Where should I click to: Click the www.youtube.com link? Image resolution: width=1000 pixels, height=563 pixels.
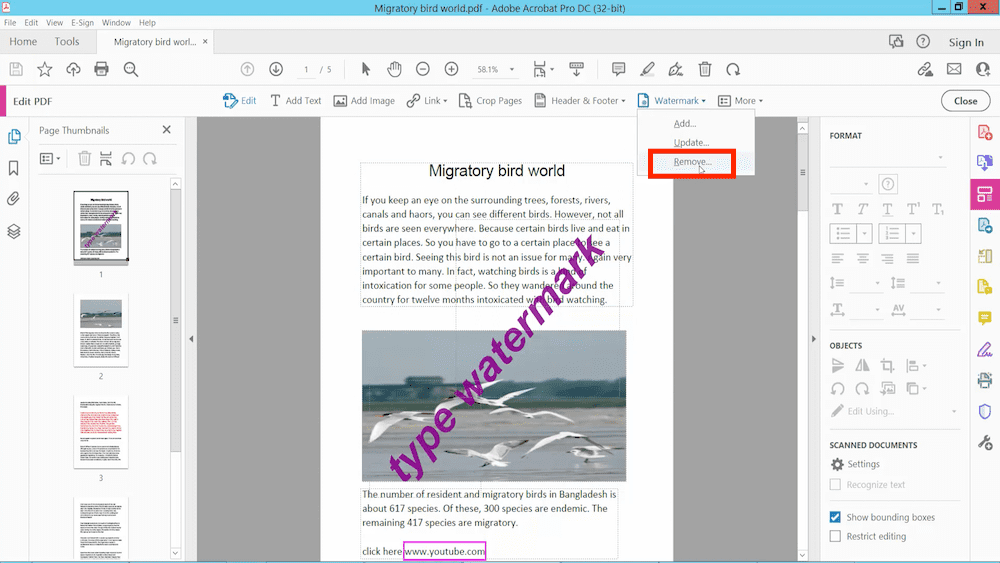coord(444,551)
